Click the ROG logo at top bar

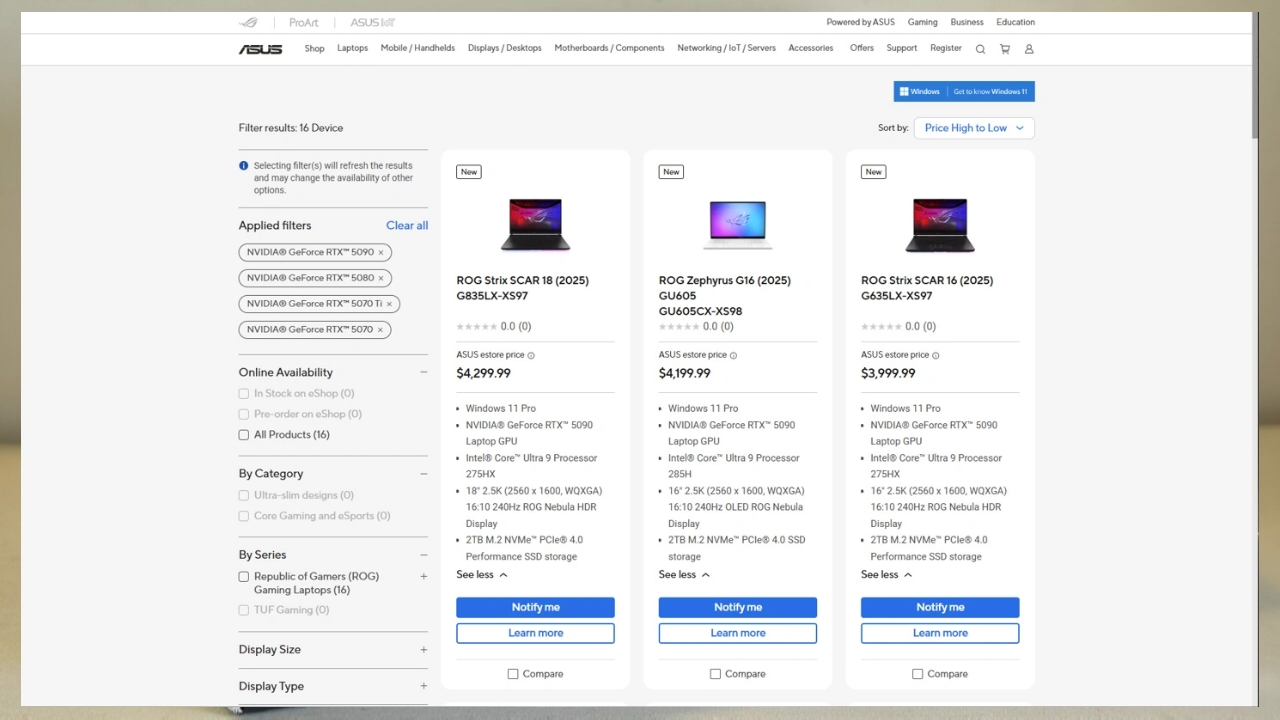(248, 22)
